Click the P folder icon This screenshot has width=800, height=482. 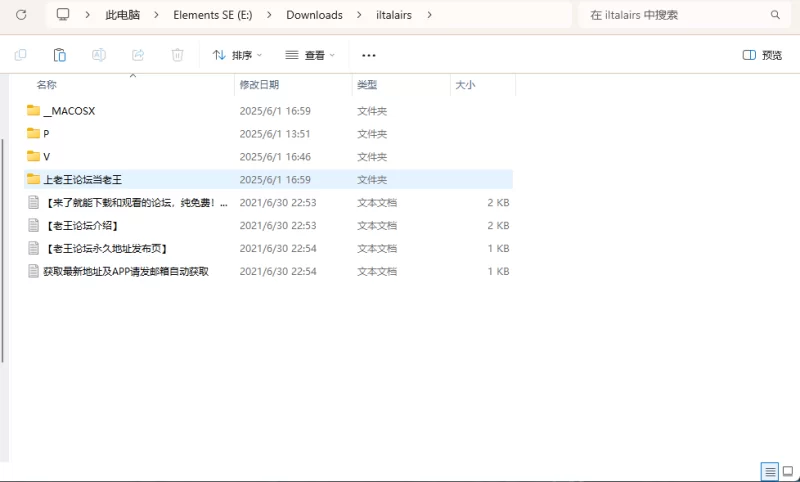(x=34, y=133)
